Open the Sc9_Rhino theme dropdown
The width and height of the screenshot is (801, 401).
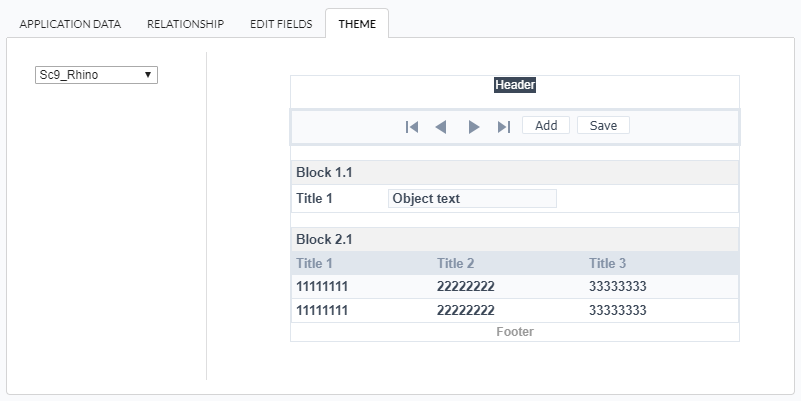(x=96, y=75)
